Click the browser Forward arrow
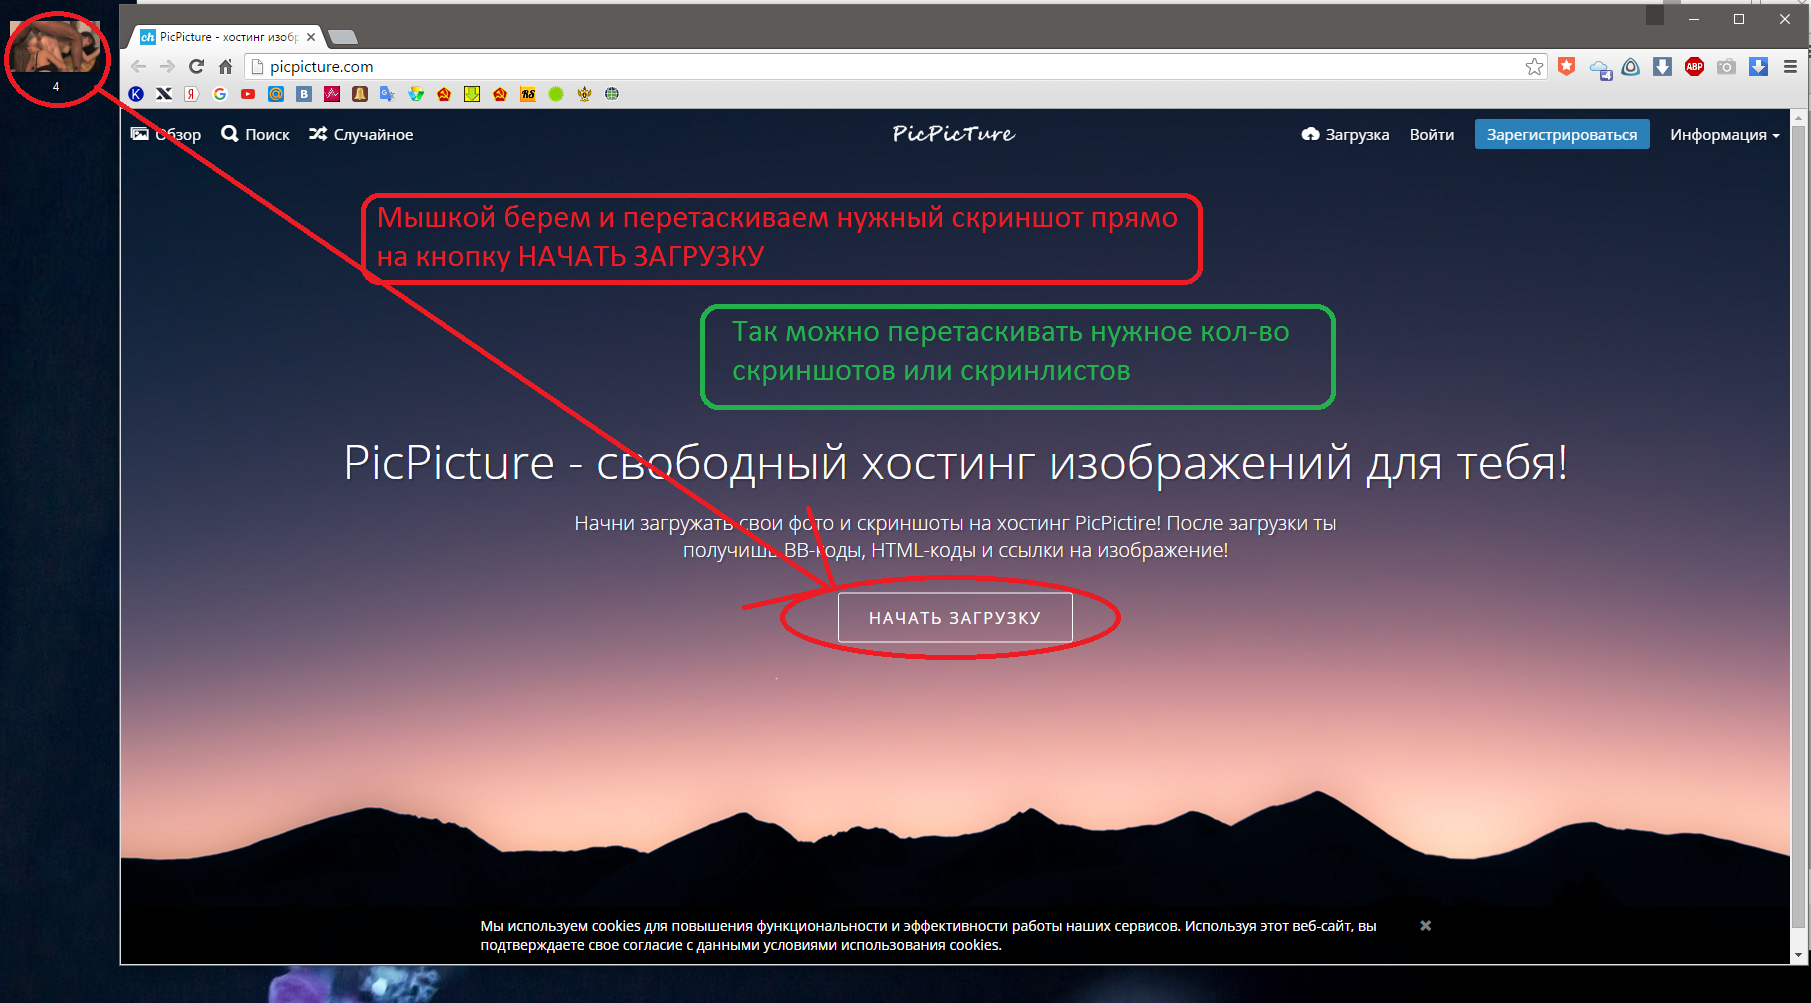 167,67
